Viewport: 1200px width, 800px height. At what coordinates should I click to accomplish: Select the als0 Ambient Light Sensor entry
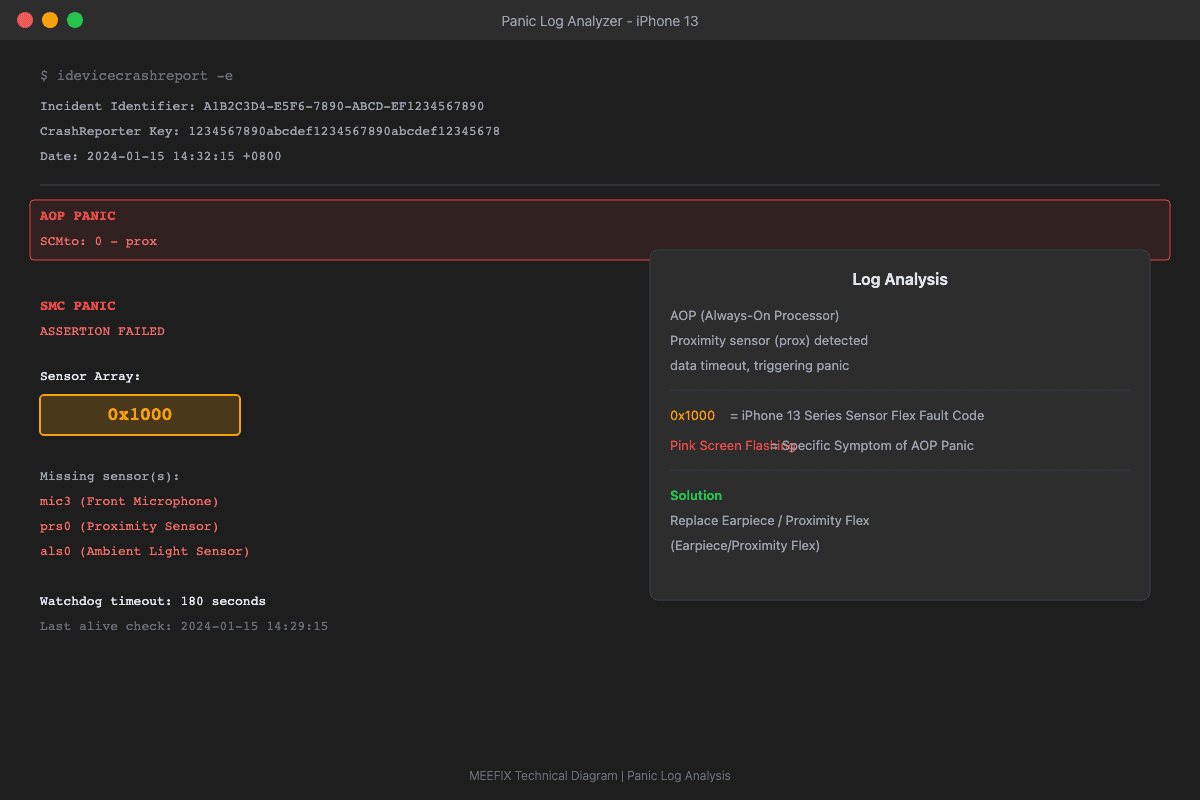point(144,551)
